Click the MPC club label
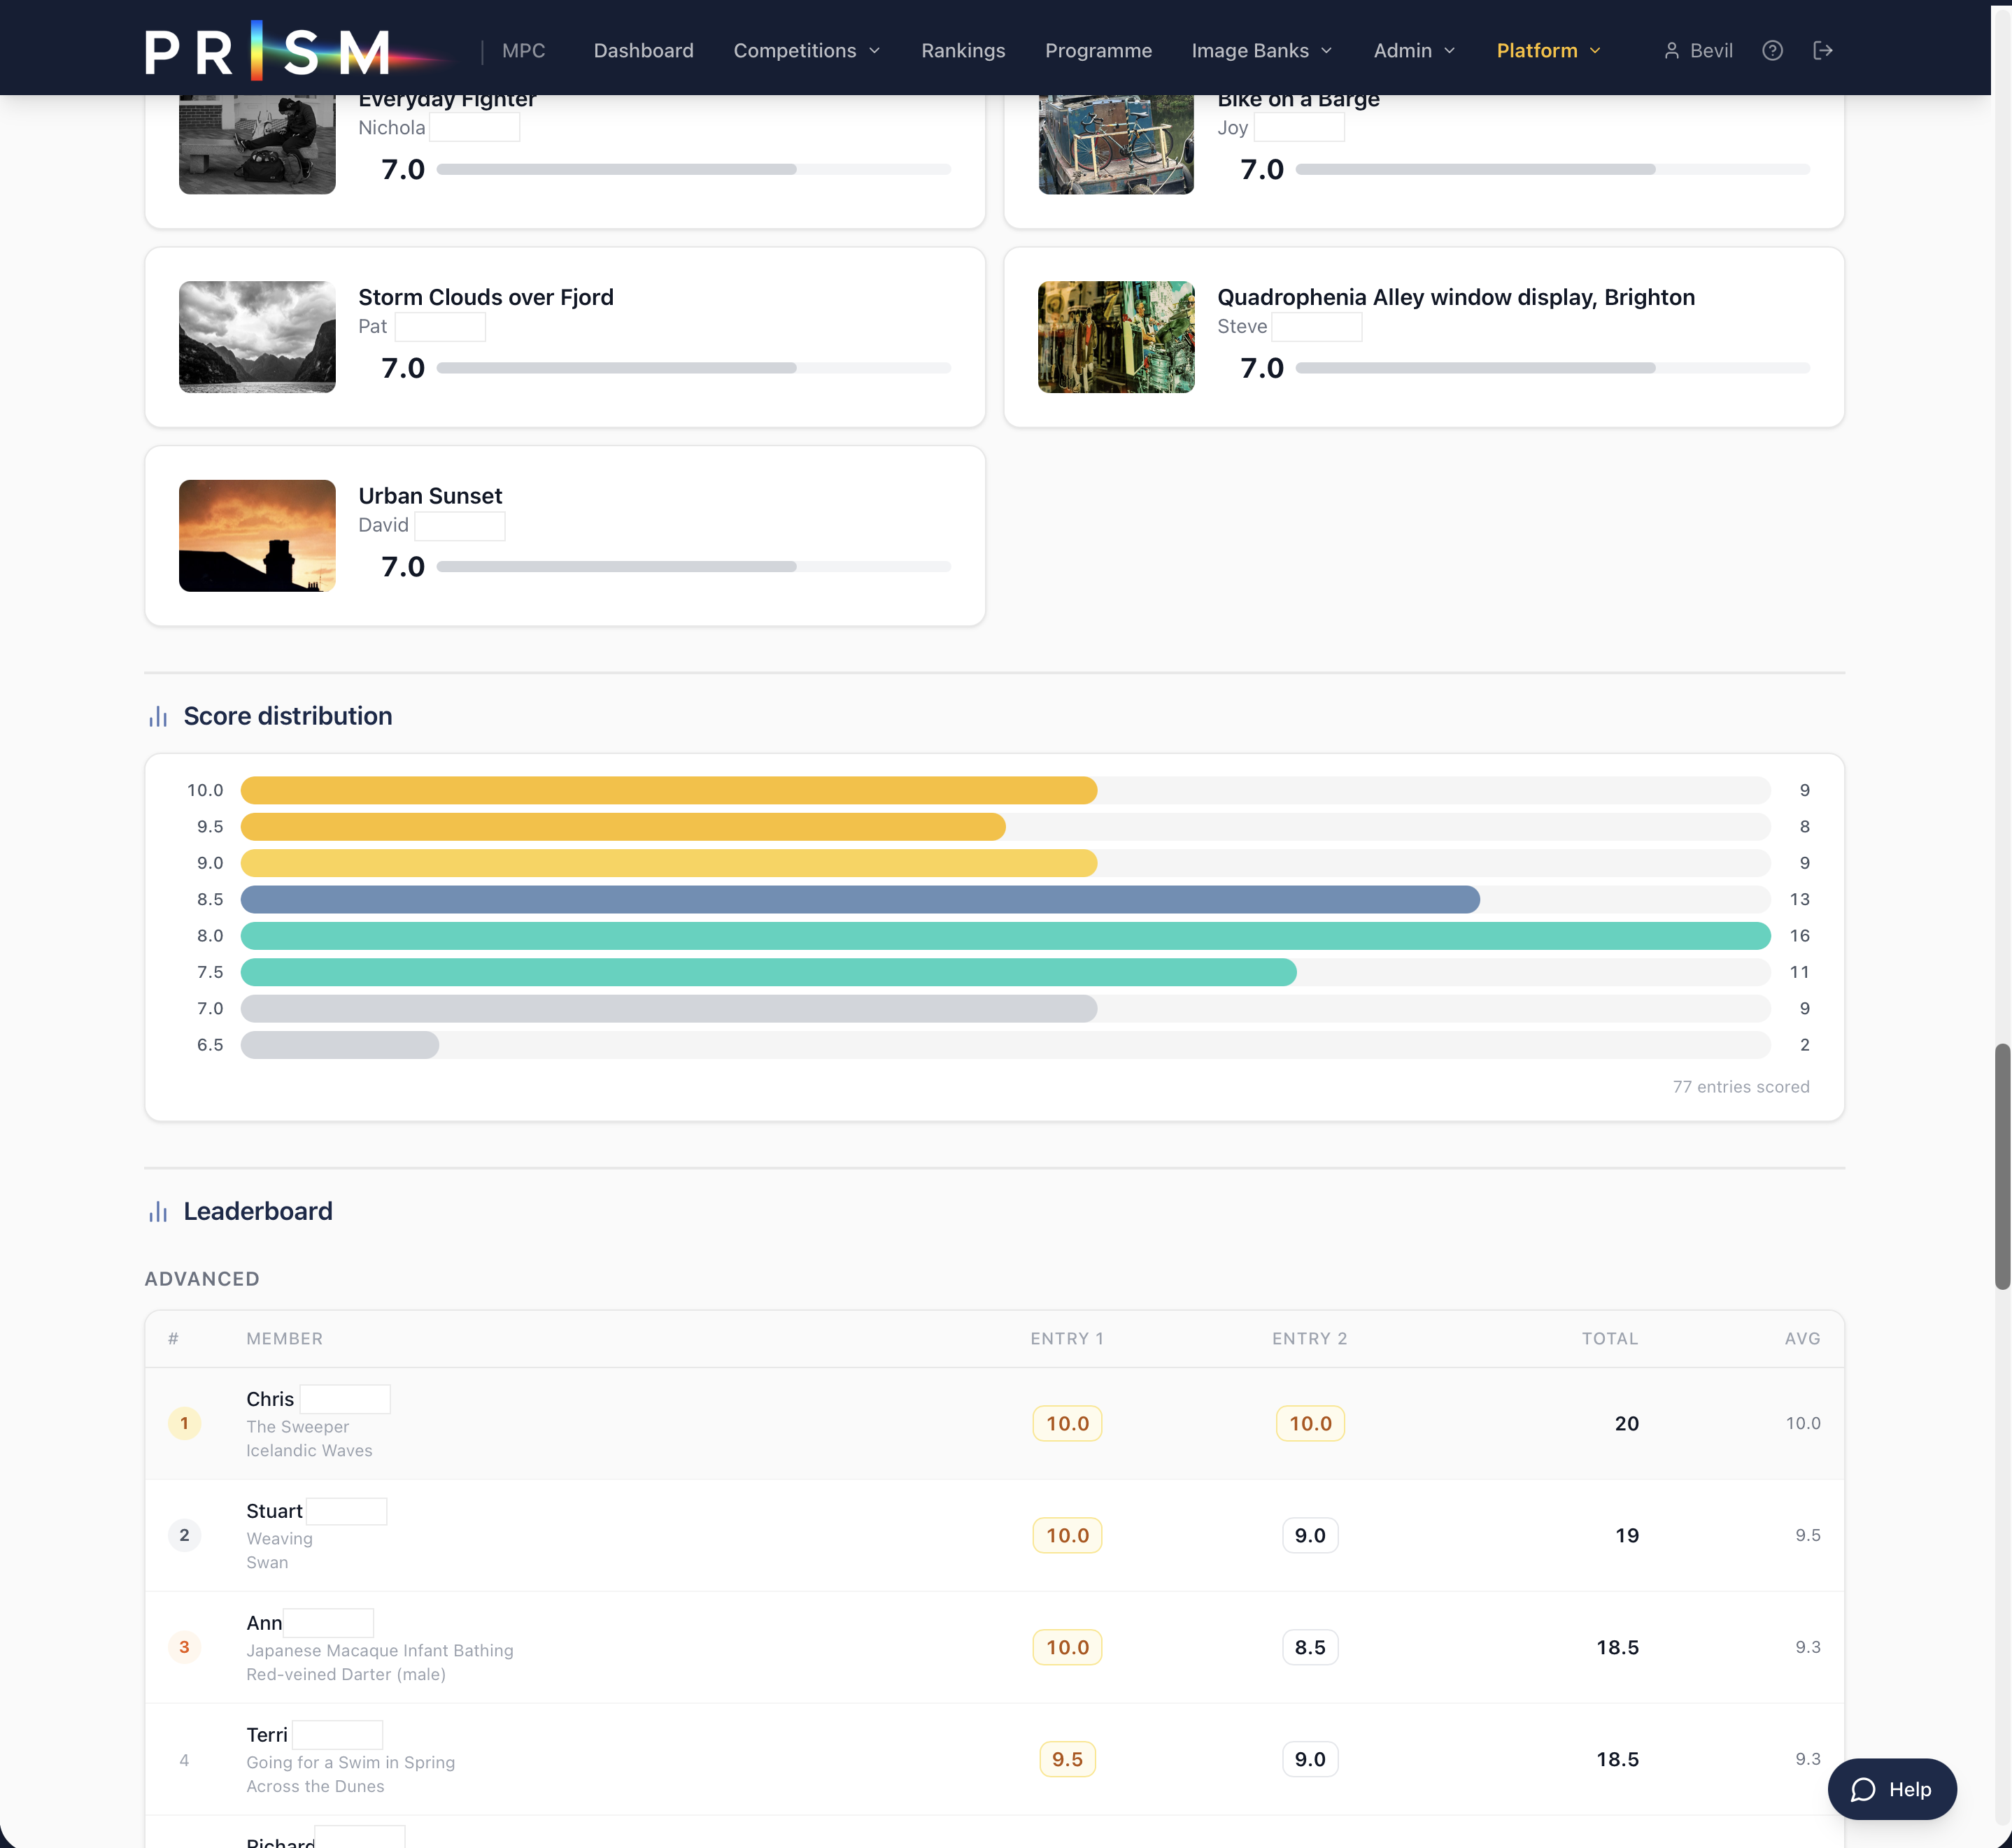Image resolution: width=2012 pixels, height=1848 pixels. tap(523, 50)
